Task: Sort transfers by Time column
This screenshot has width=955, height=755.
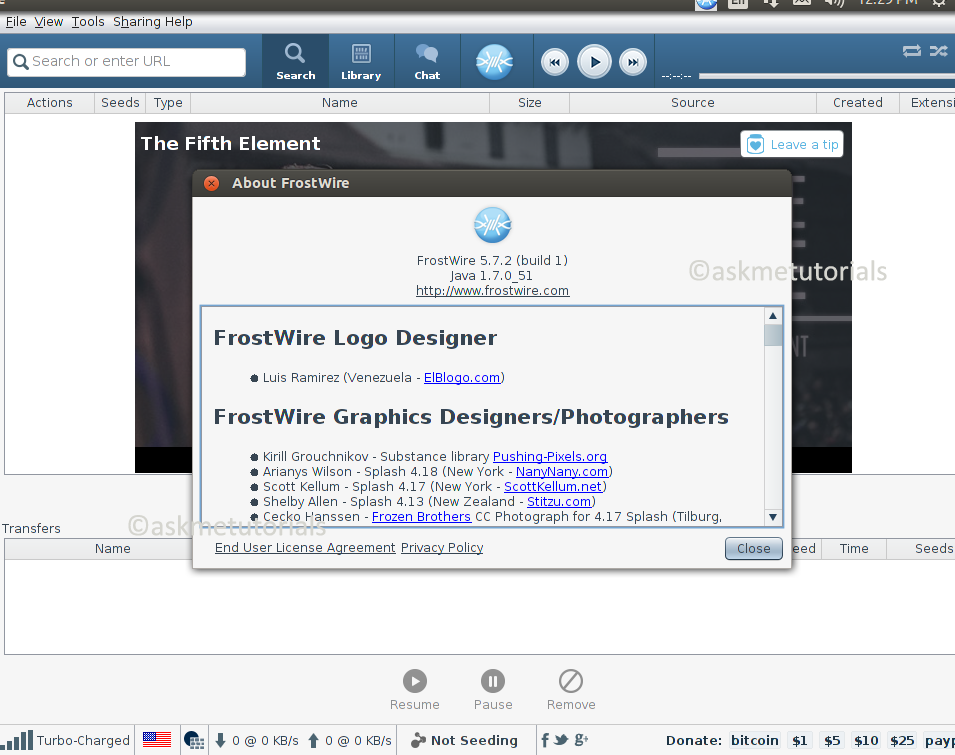Action: point(854,549)
